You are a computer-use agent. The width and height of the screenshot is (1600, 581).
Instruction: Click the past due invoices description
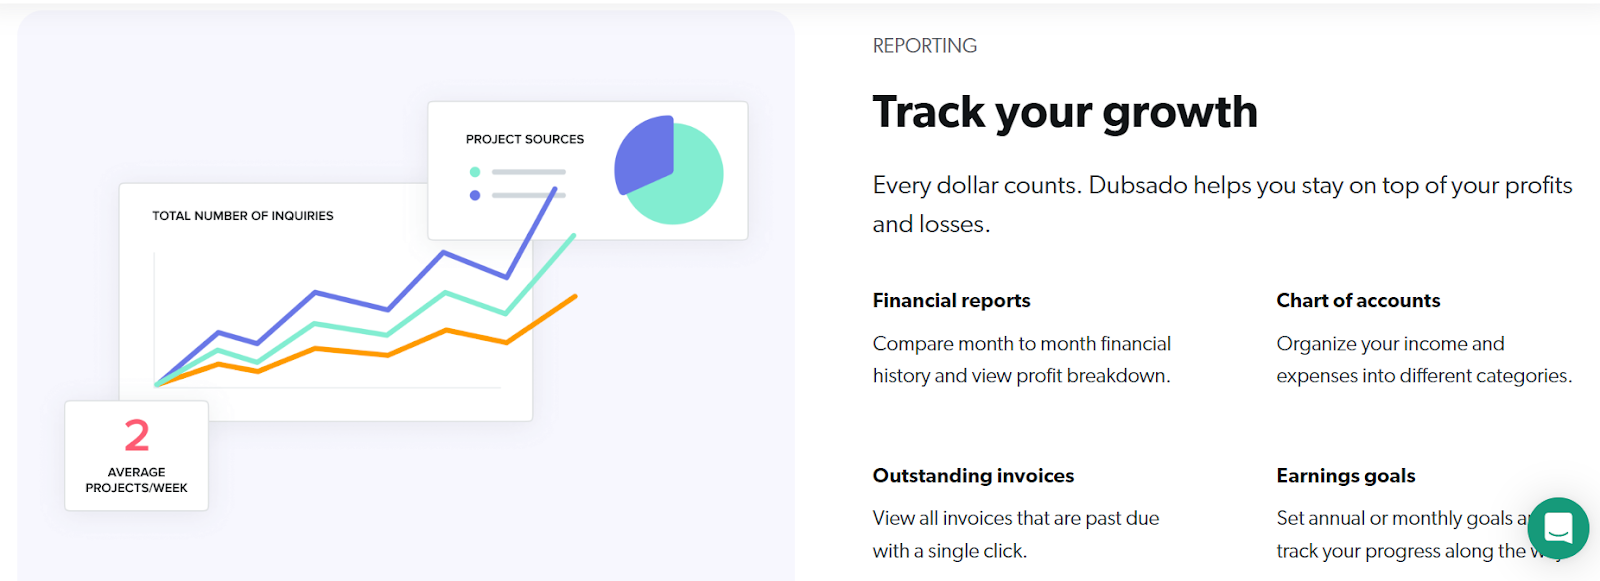pos(1016,534)
